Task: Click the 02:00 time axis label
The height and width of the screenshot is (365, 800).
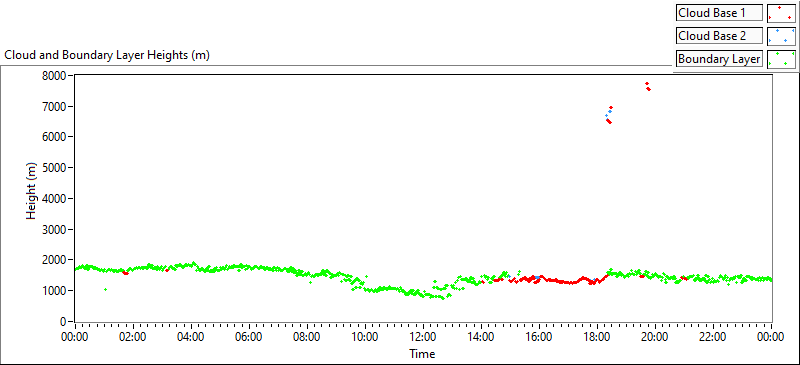Action: 133,337
